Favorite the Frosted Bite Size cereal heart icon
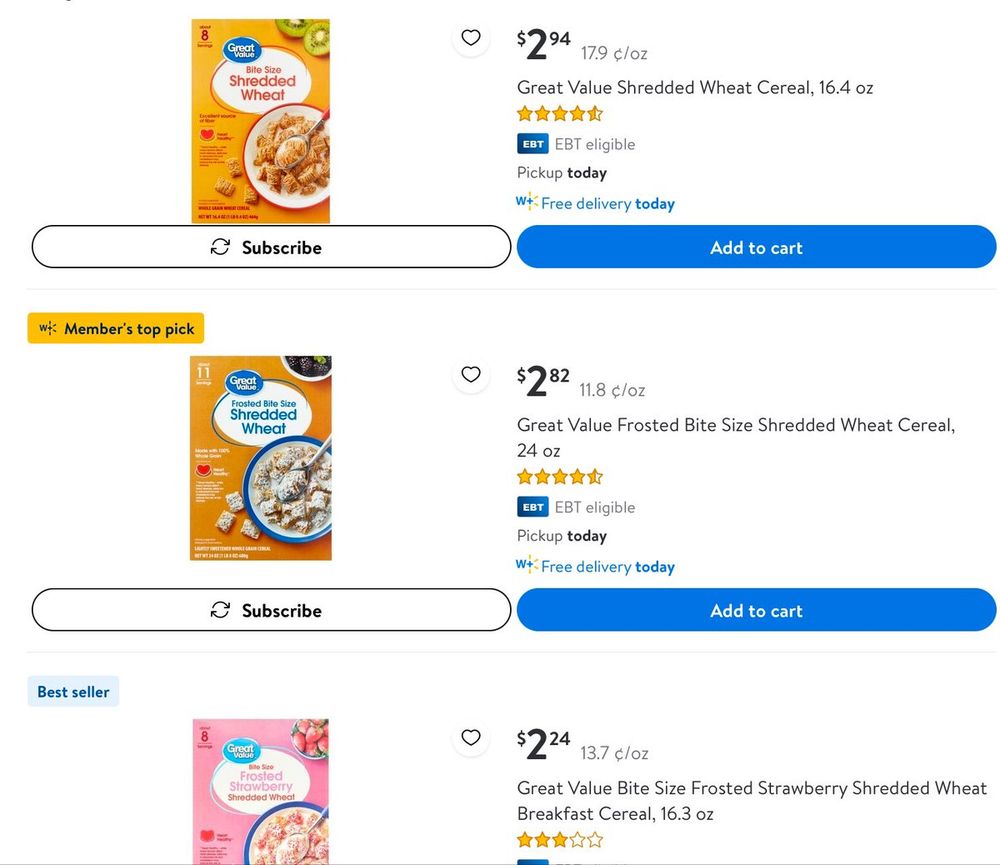The image size is (1000, 865). (471, 374)
